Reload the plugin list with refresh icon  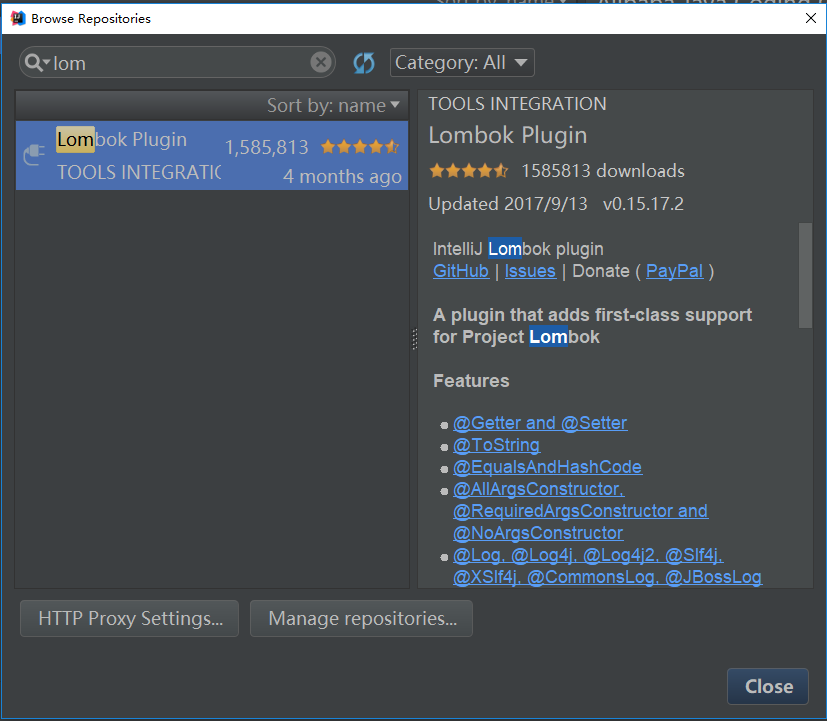pyautogui.click(x=364, y=63)
